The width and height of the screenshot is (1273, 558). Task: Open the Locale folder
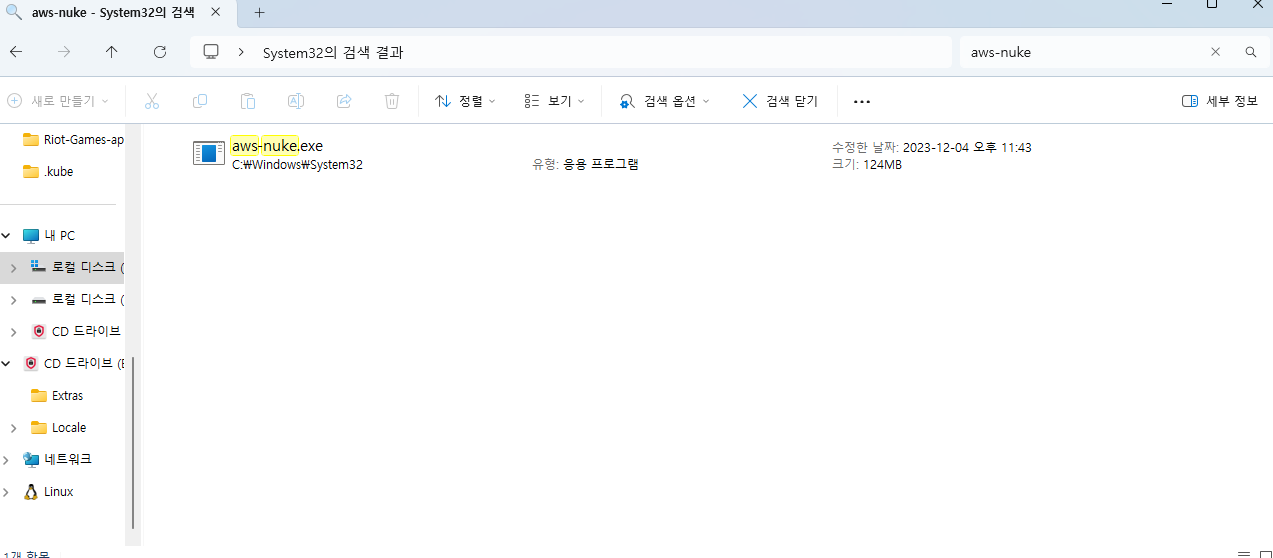pyautogui.click(x=59, y=427)
